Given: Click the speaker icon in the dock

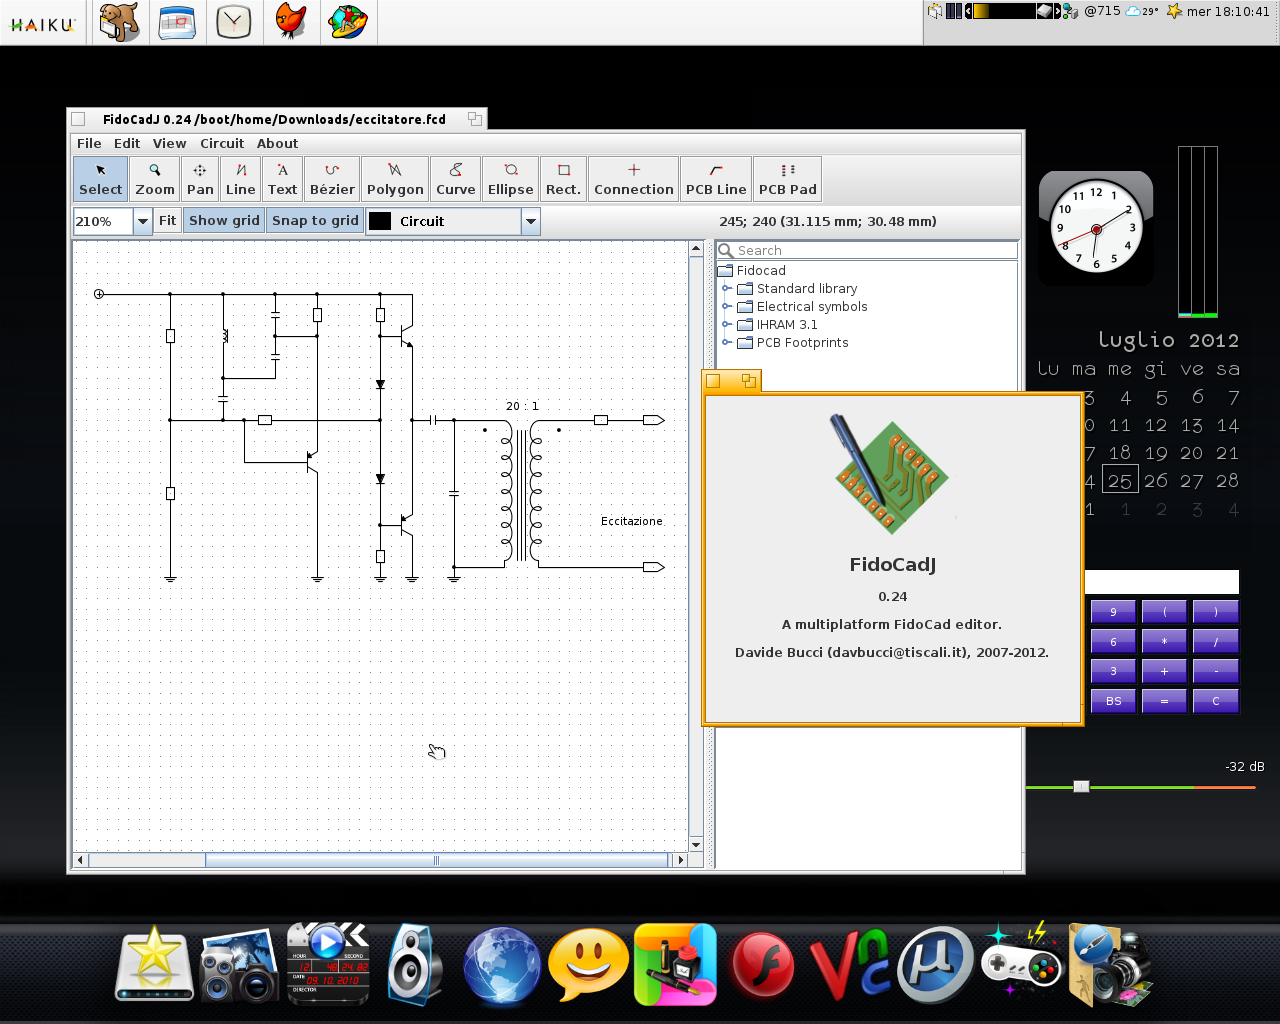Looking at the screenshot, I should (x=414, y=964).
